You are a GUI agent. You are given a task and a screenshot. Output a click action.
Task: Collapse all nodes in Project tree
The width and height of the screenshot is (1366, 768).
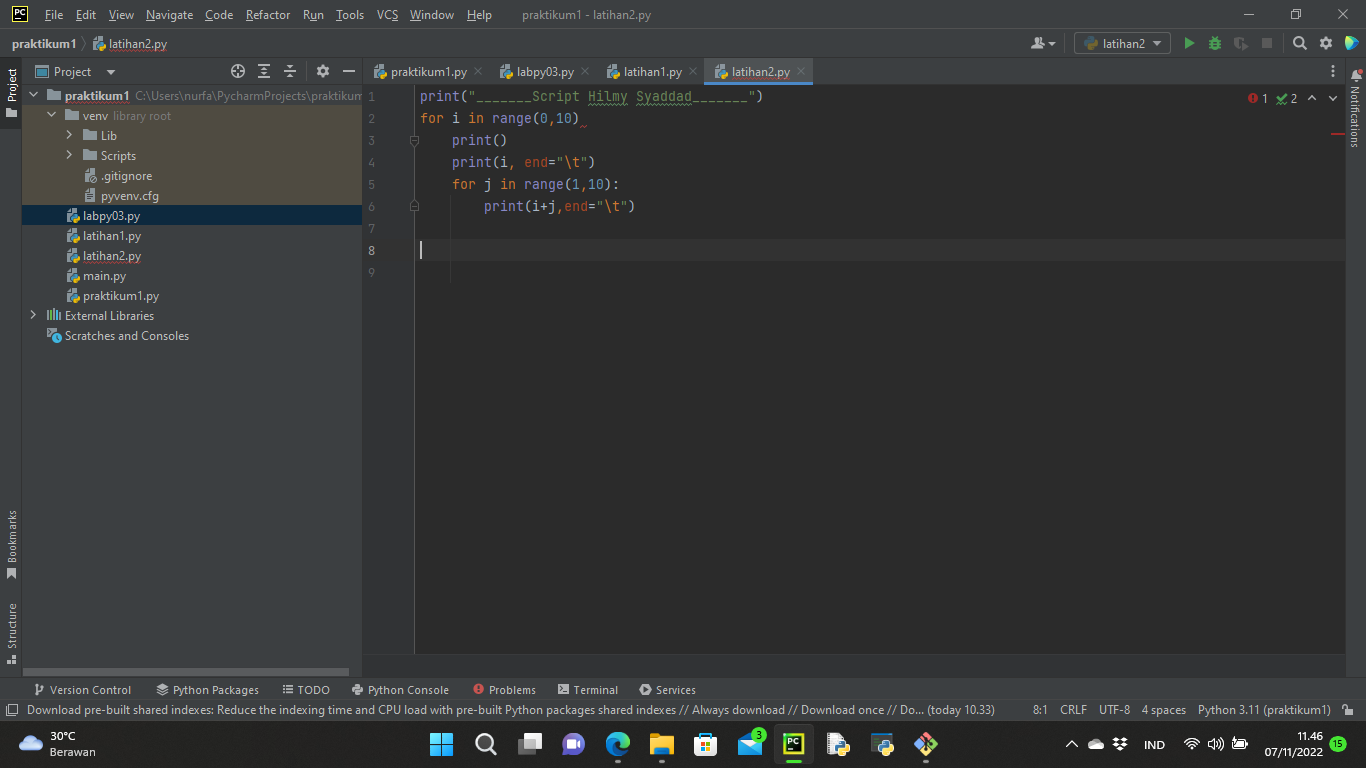(x=291, y=71)
